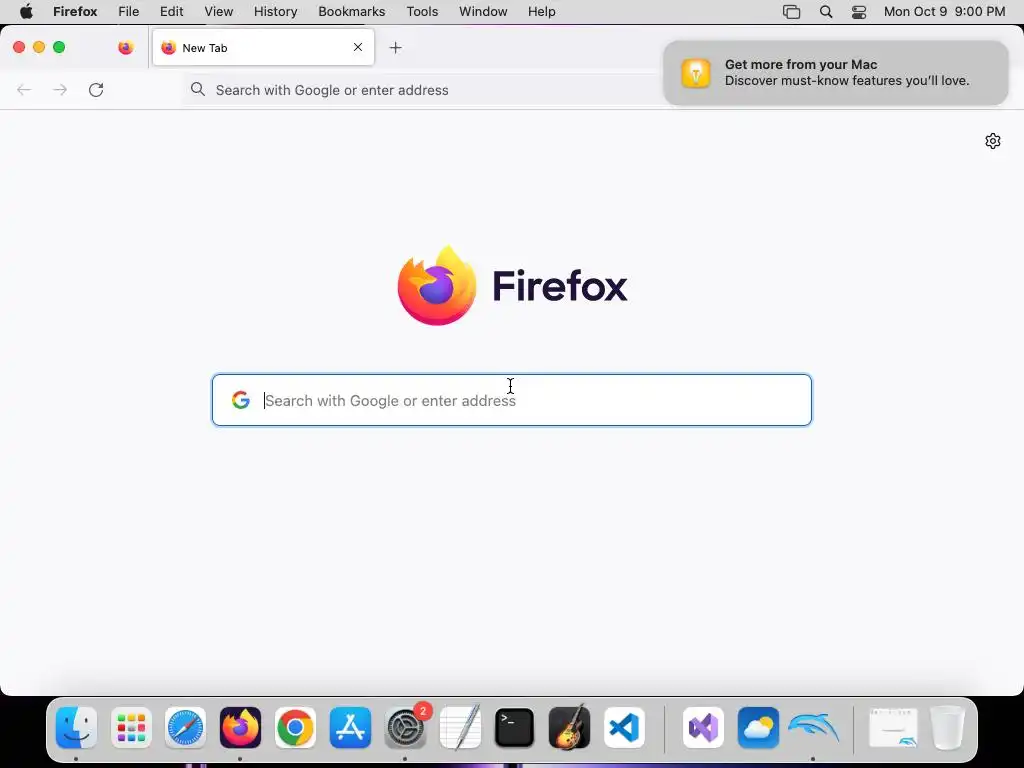Close the New Tab tab
Viewport: 1024px width, 768px height.
coord(358,47)
